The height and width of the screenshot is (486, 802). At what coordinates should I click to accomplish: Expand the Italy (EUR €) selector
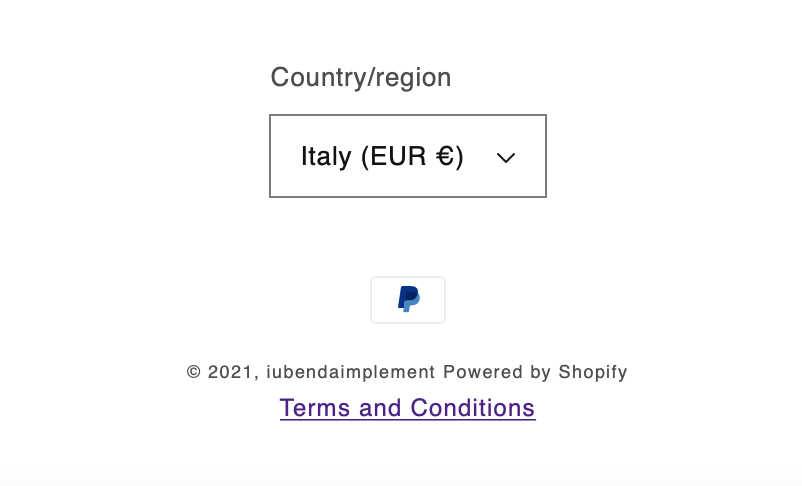[408, 156]
